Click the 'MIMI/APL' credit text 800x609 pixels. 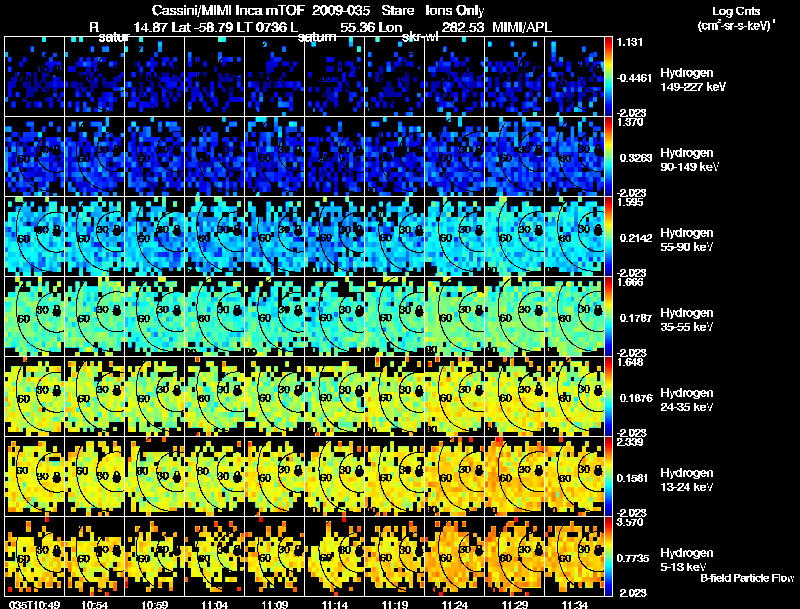tap(522, 27)
